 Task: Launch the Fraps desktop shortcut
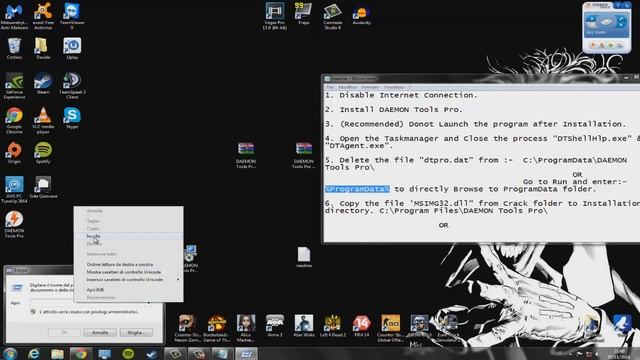click(x=304, y=14)
